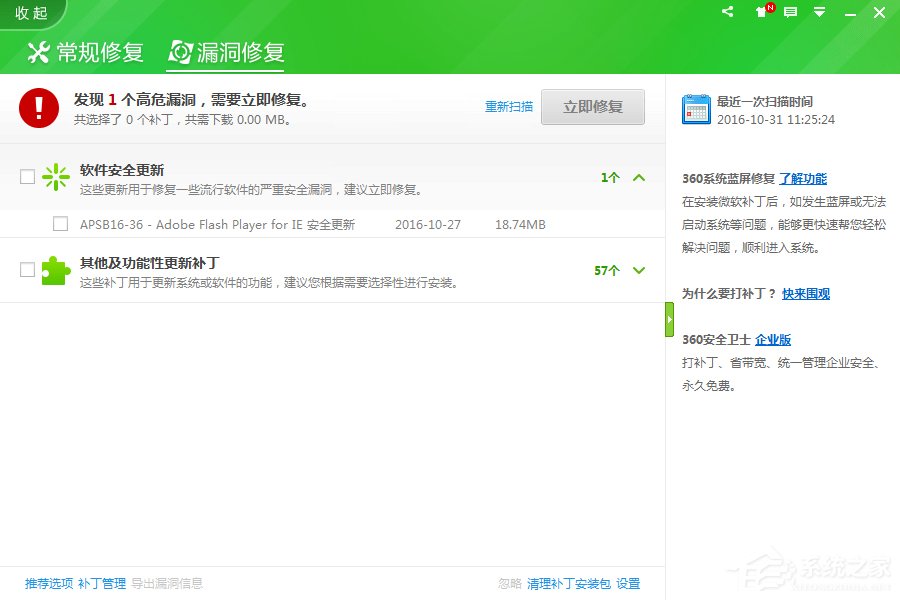Viewport: 900px width, 600px height.
Task: Click the 重新扫描 link to rescan
Action: 509,106
